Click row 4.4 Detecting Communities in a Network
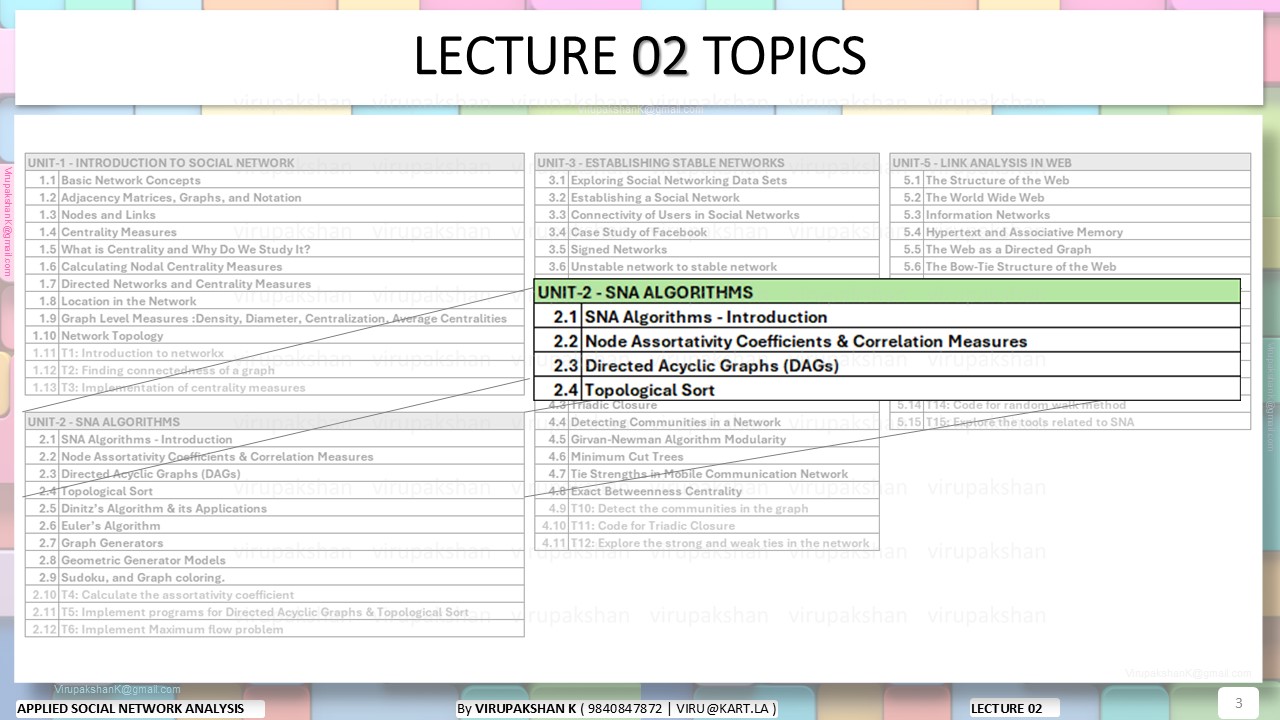Image resolution: width=1280 pixels, height=720 pixels. pyautogui.click(x=707, y=422)
